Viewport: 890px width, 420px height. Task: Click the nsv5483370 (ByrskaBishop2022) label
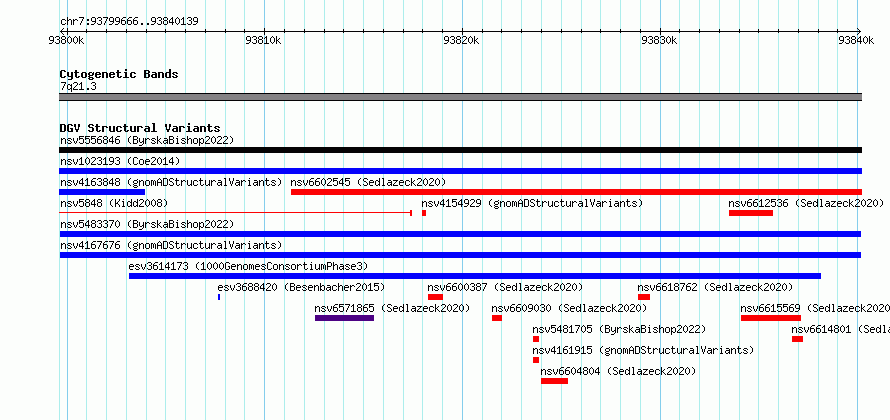147,224
